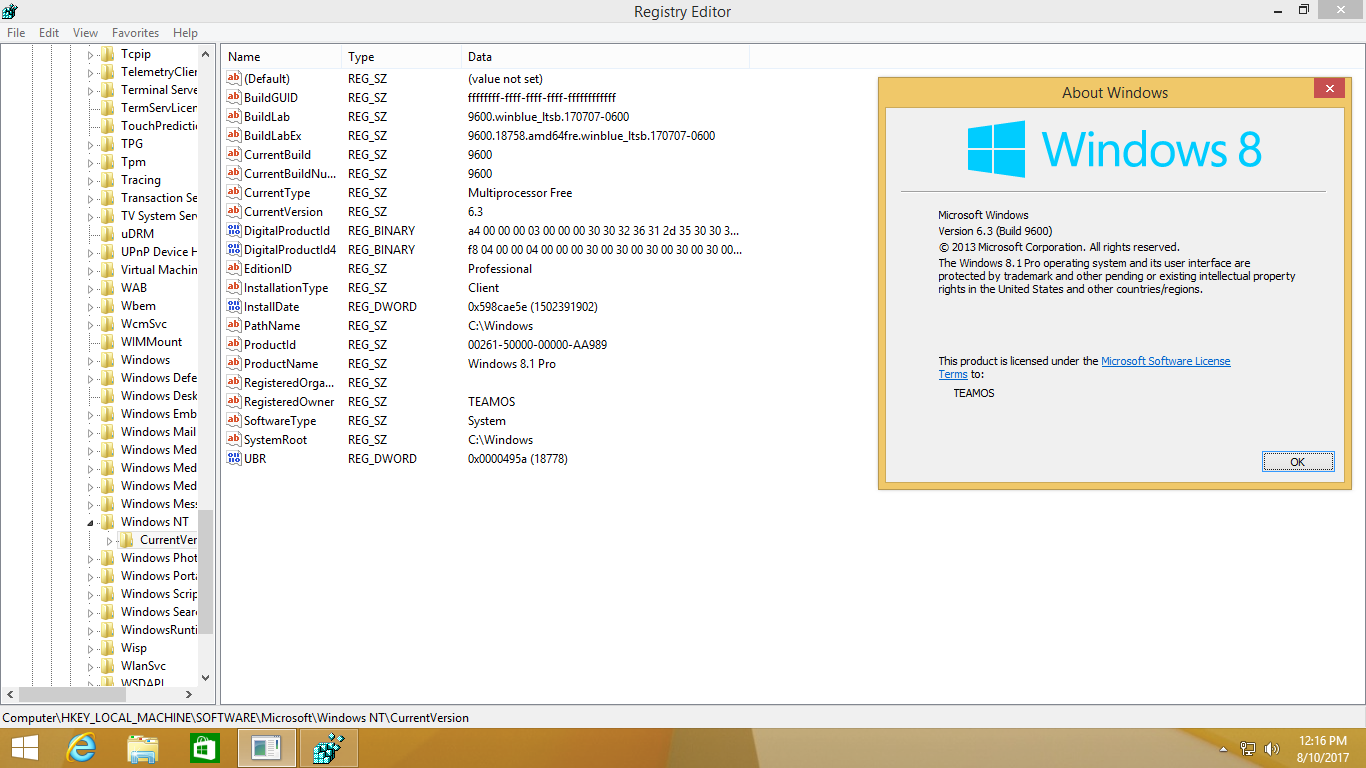Click the BuildGUID string value icon
This screenshot has height=768, width=1366.
pyautogui.click(x=235, y=98)
